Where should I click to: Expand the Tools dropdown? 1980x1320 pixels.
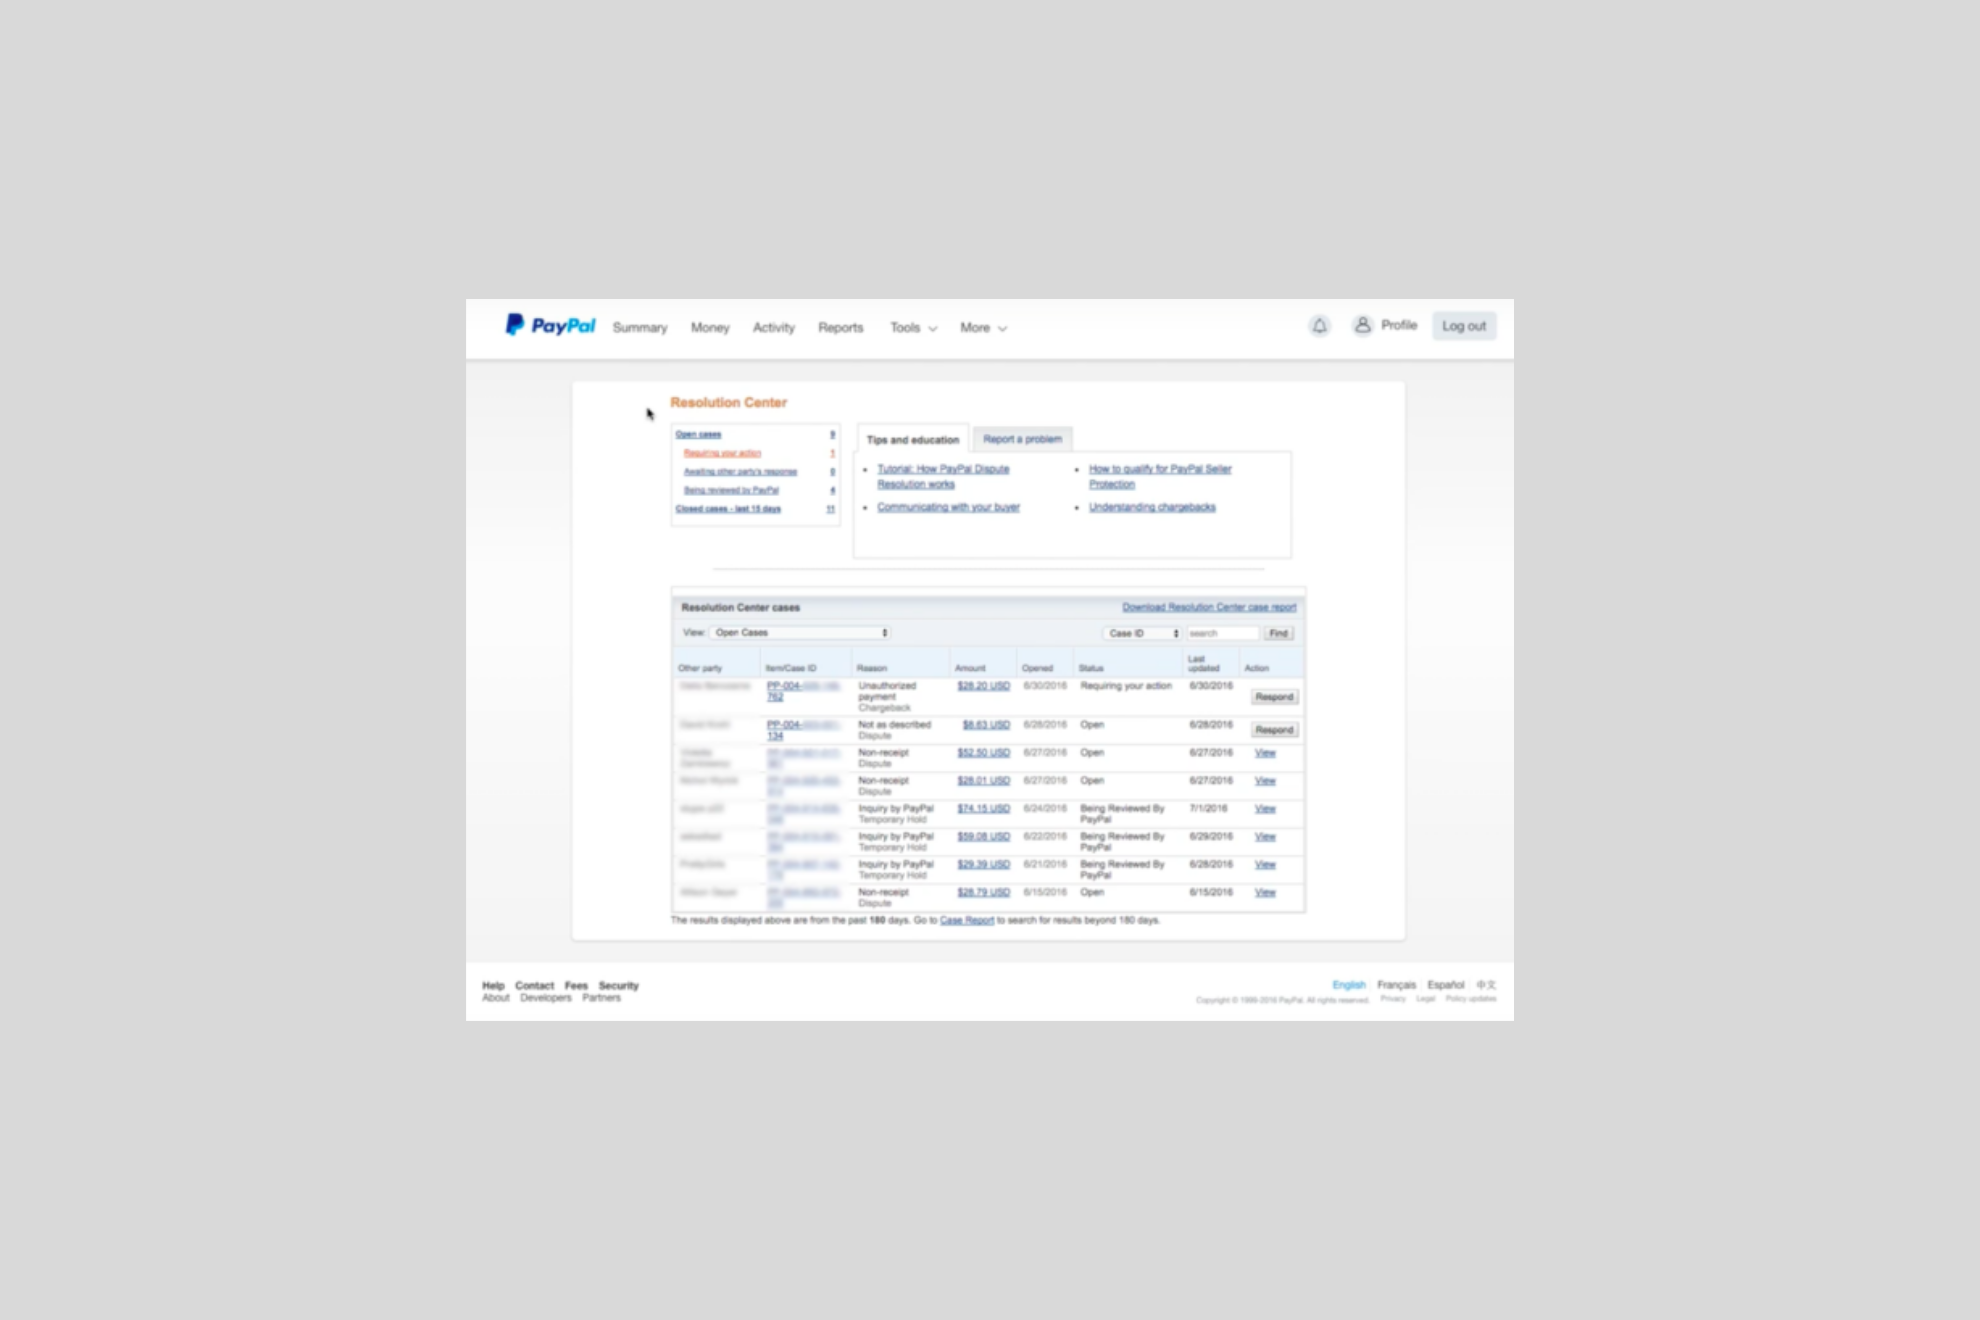pyautogui.click(x=911, y=327)
